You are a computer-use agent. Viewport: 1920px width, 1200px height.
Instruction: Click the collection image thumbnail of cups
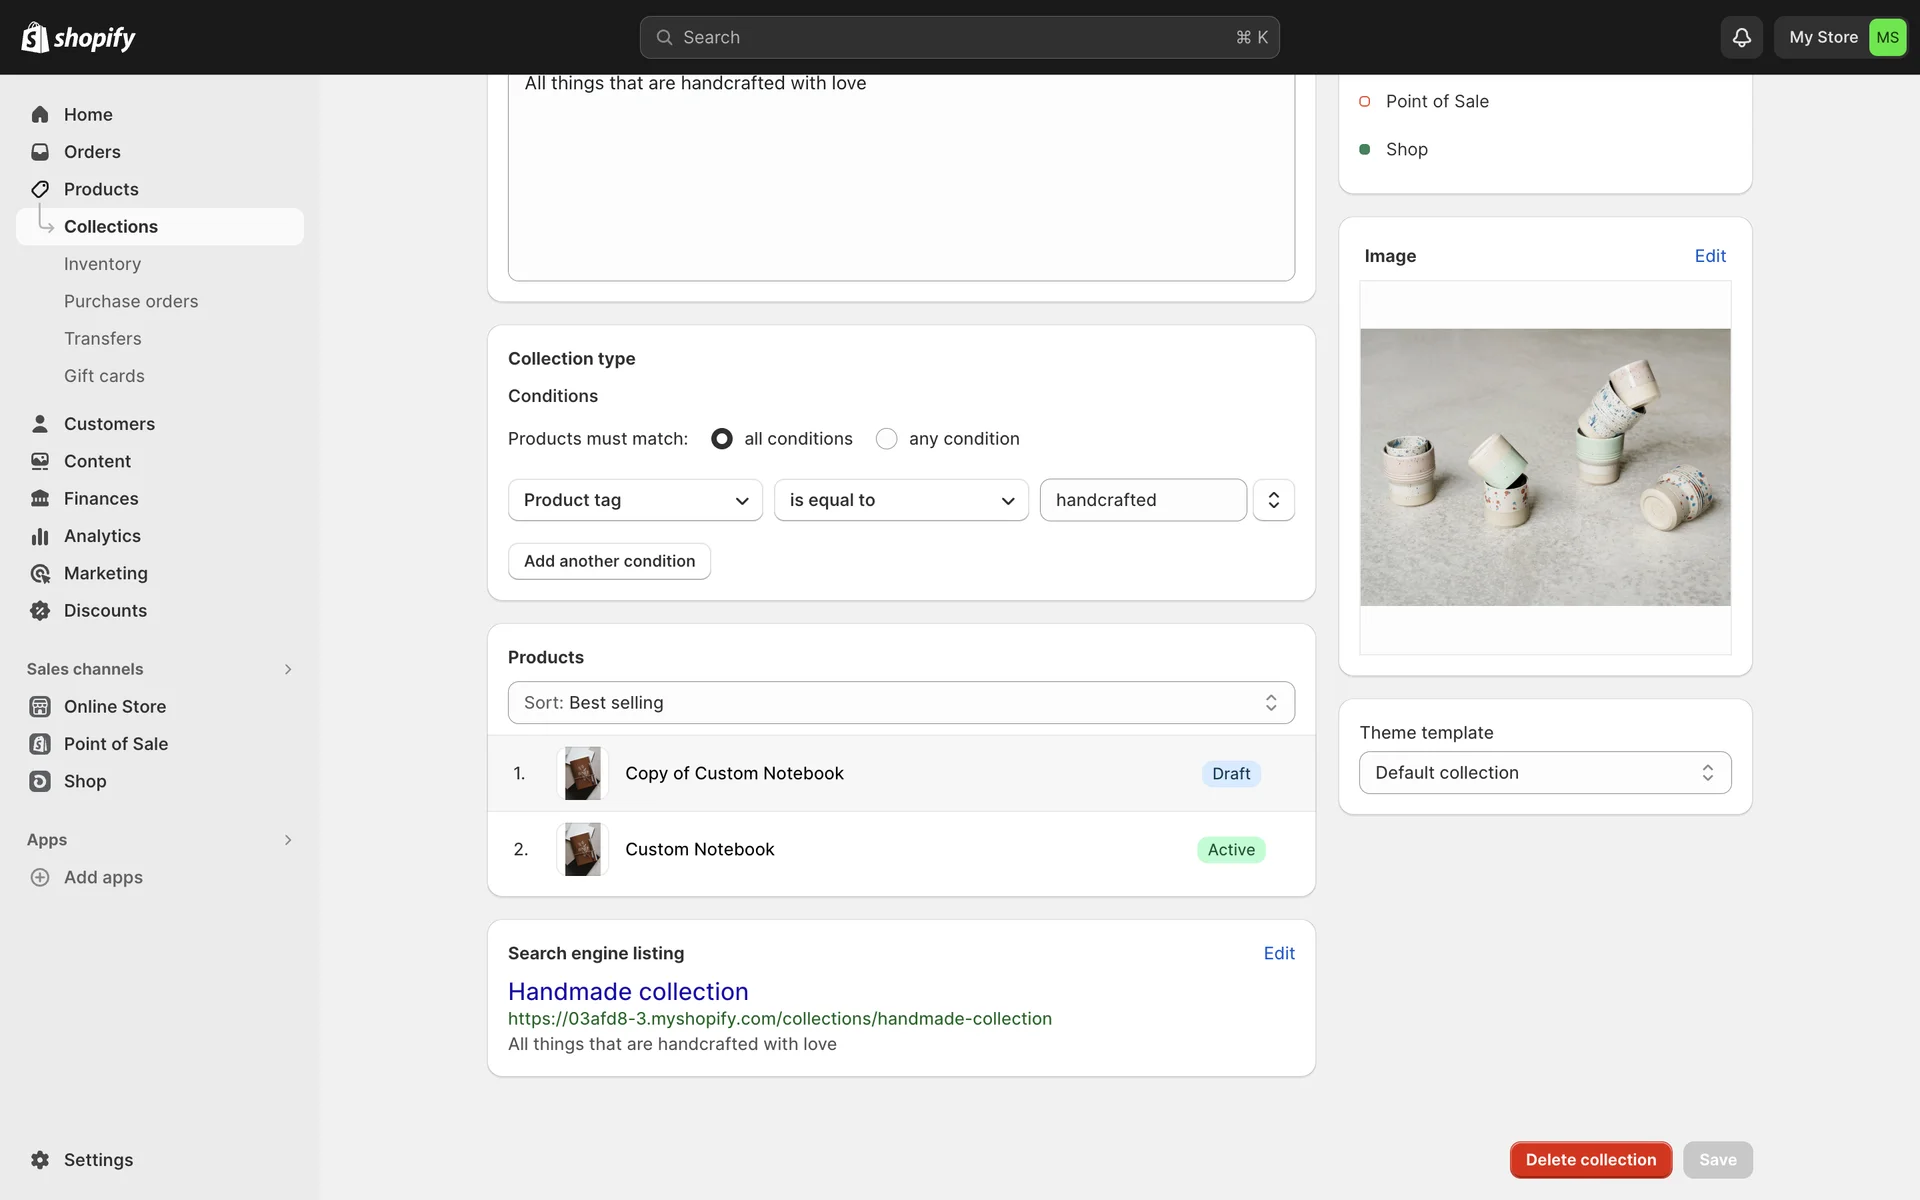1545,467
